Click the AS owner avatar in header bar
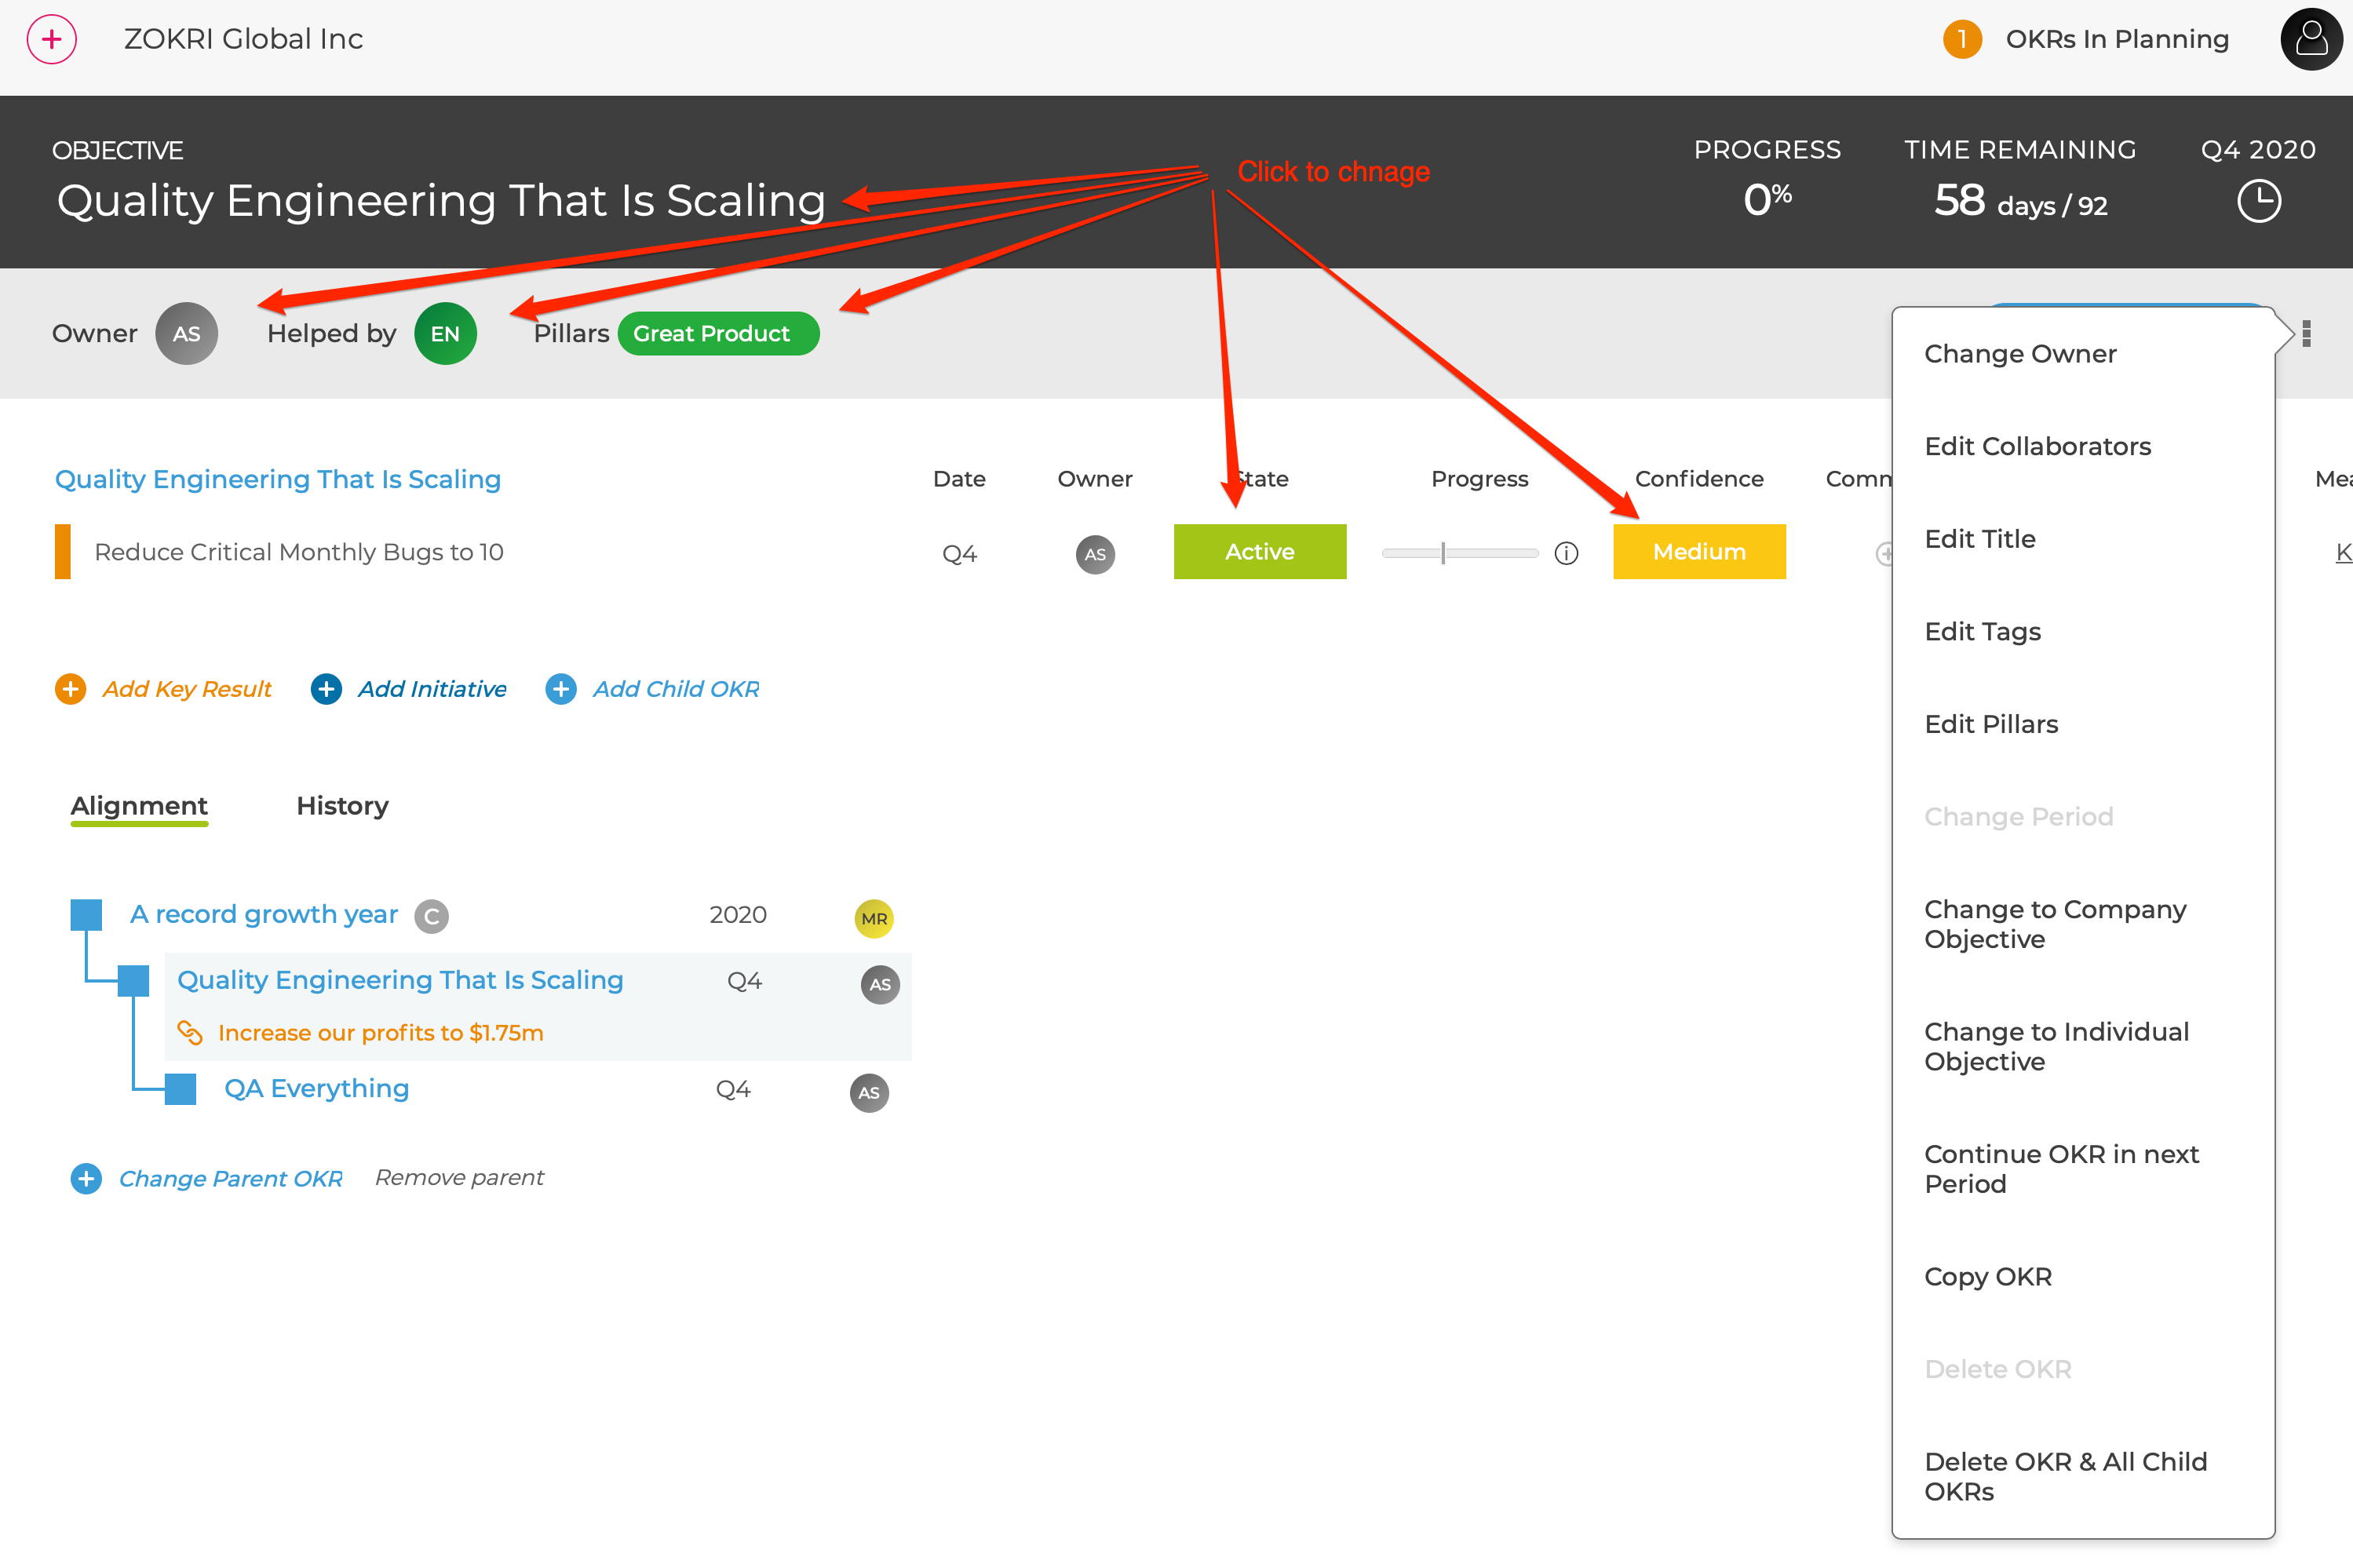Image resolution: width=2353 pixels, height=1568 pixels. coord(187,333)
